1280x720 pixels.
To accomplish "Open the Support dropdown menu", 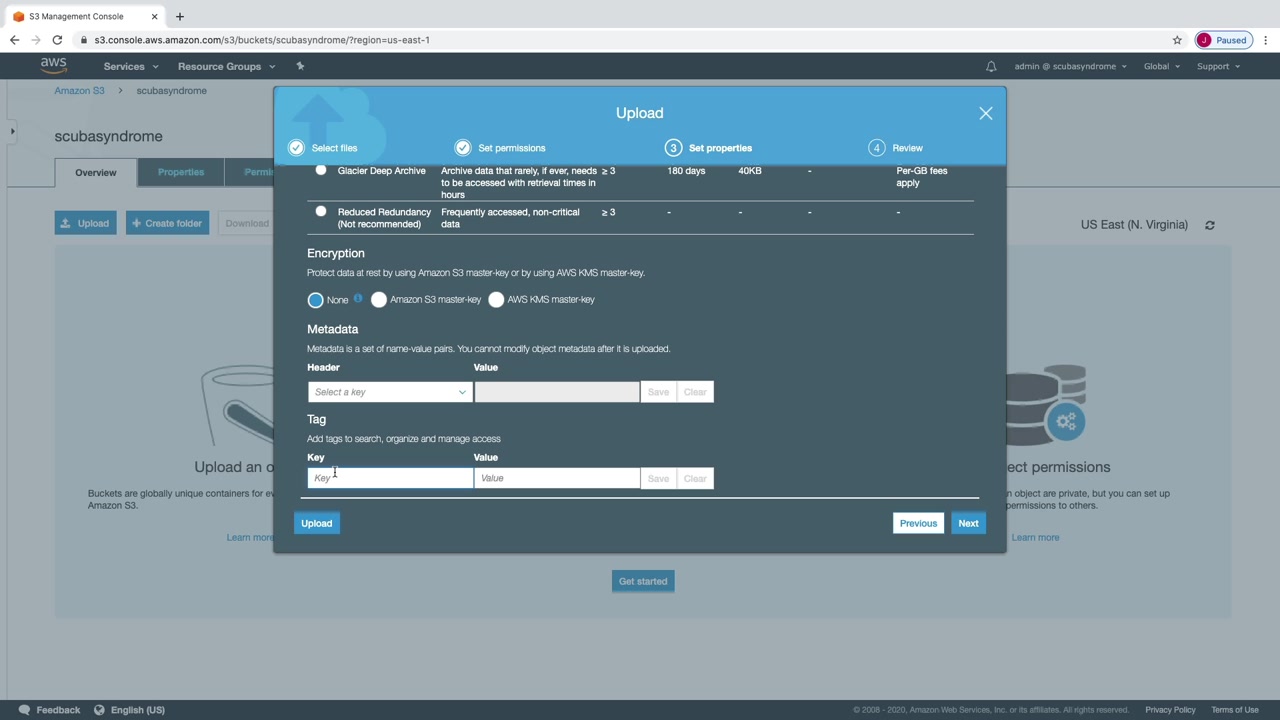I will (1218, 66).
